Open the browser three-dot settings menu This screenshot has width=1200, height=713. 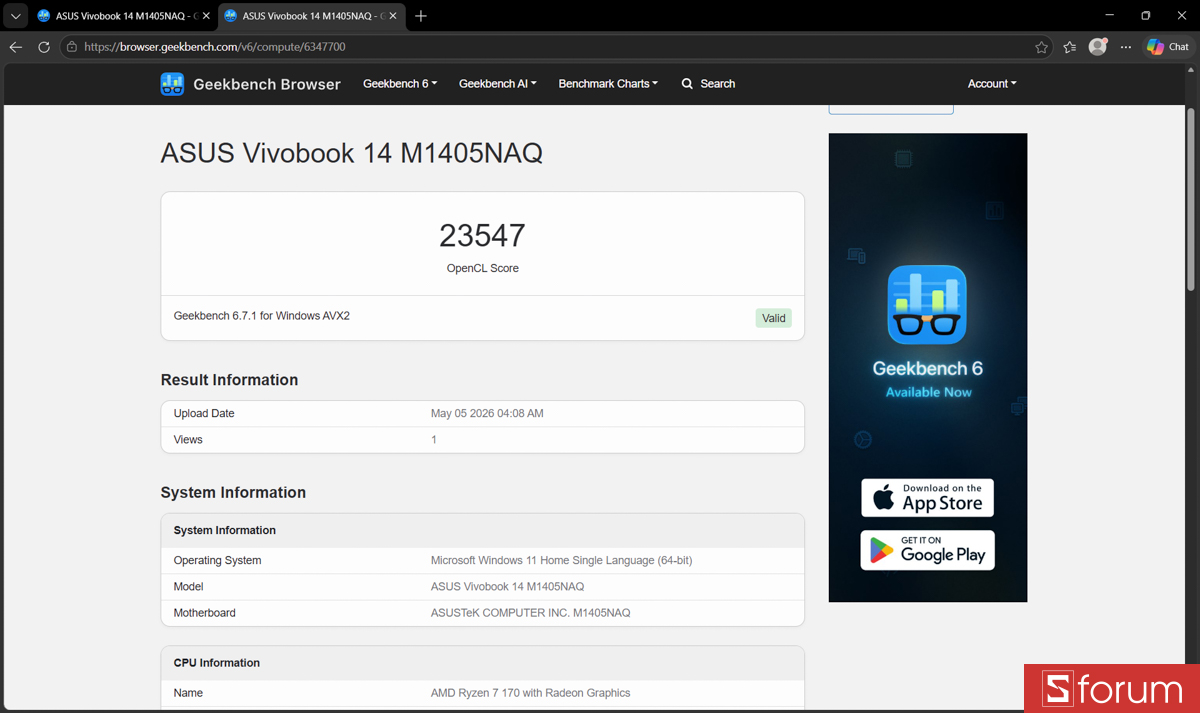[1126, 47]
